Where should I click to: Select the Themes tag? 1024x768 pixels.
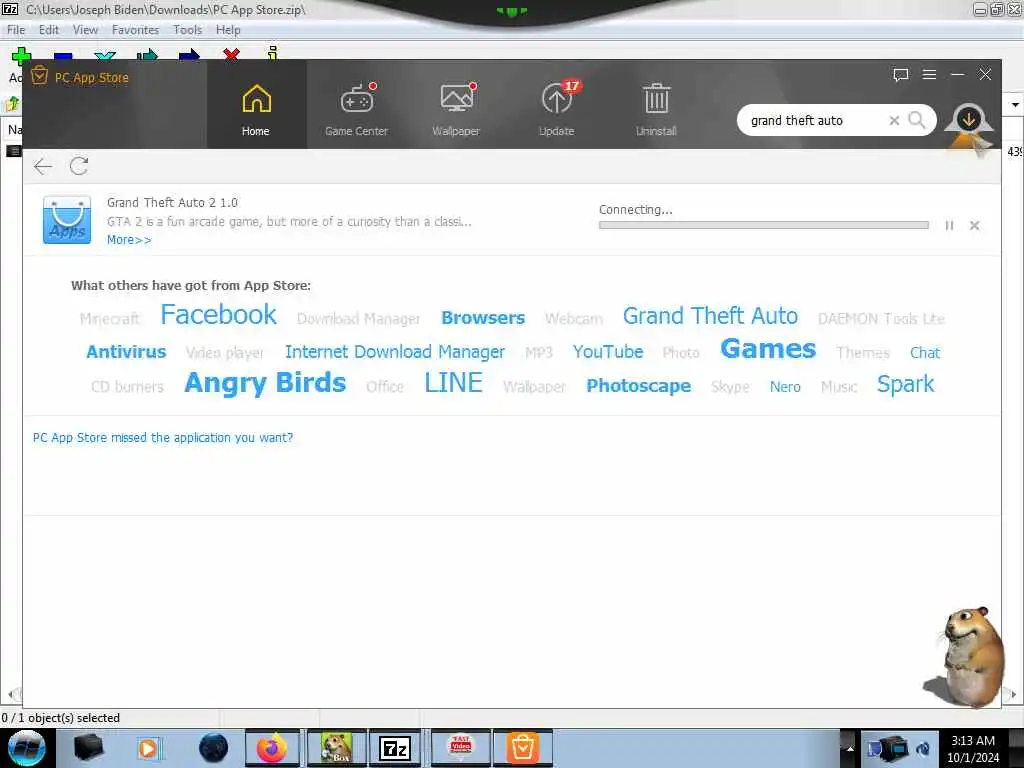click(863, 353)
